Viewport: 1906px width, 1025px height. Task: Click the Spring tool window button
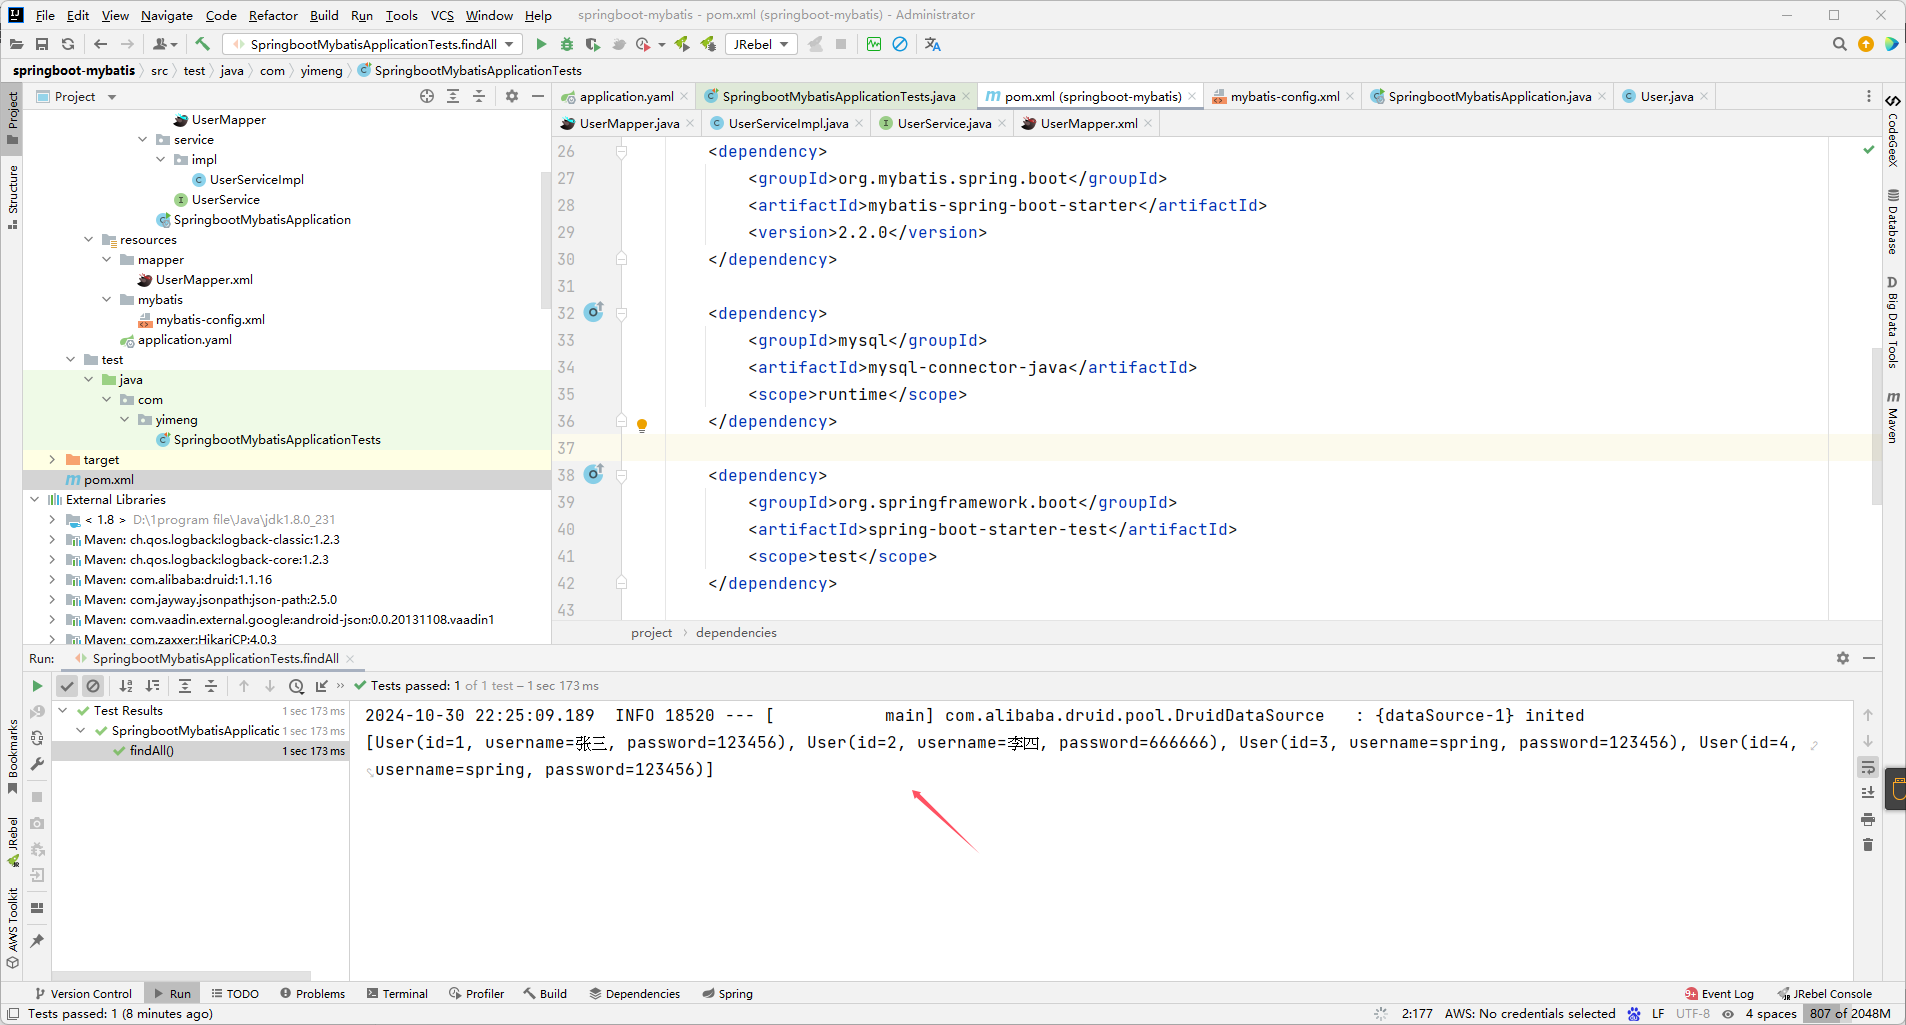[727, 994]
